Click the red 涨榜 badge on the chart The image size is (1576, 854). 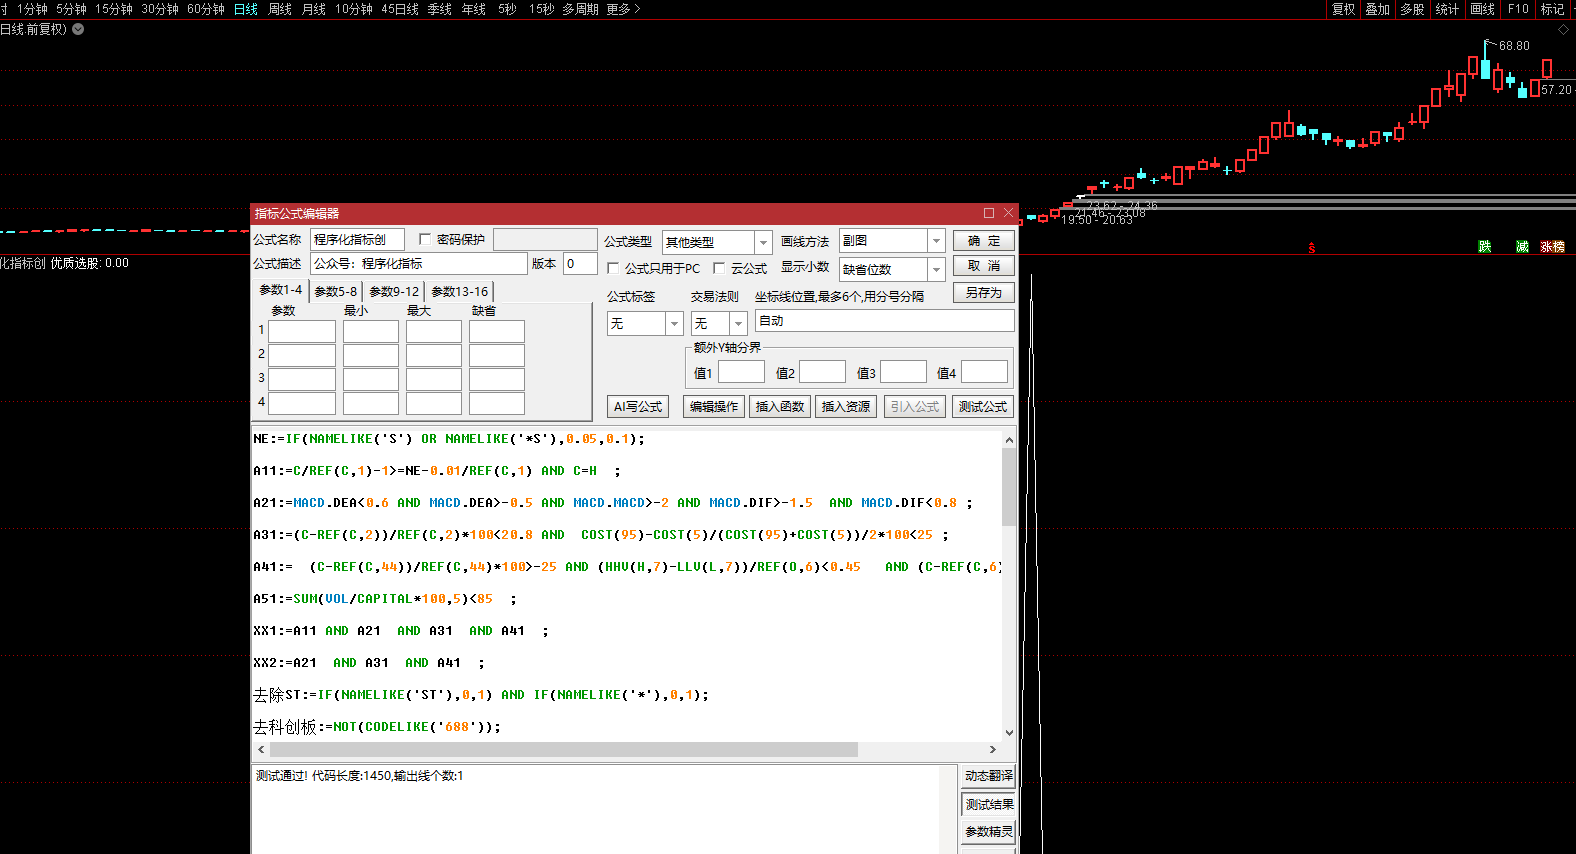click(1552, 247)
